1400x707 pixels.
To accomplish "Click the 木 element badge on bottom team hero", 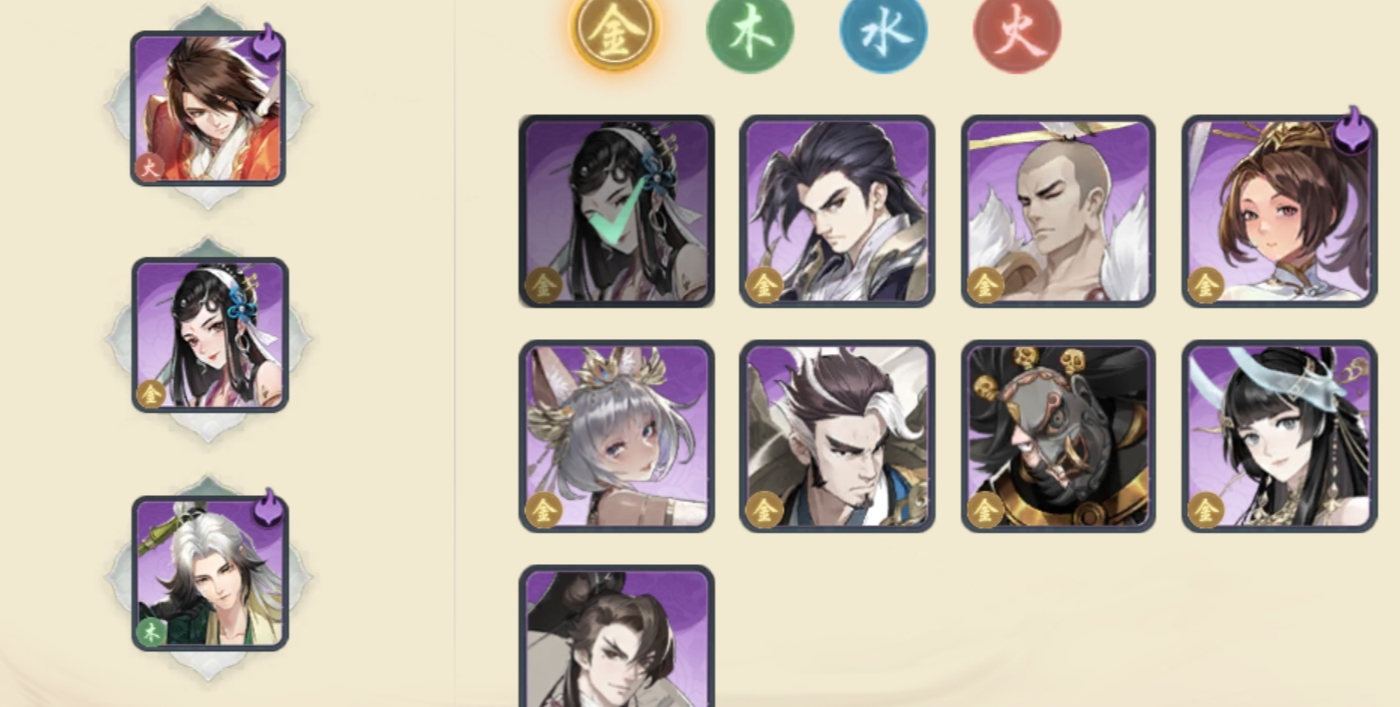I will coord(151,632).
